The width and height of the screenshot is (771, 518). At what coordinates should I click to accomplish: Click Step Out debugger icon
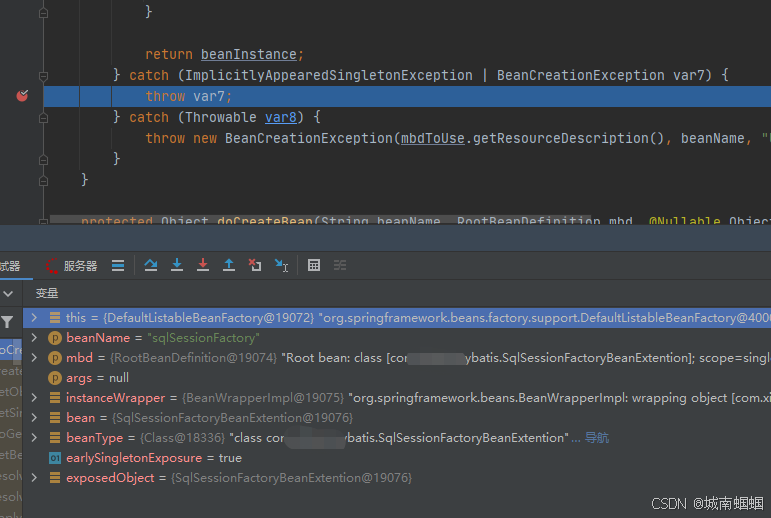pyautogui.click(x=229, y=266)
